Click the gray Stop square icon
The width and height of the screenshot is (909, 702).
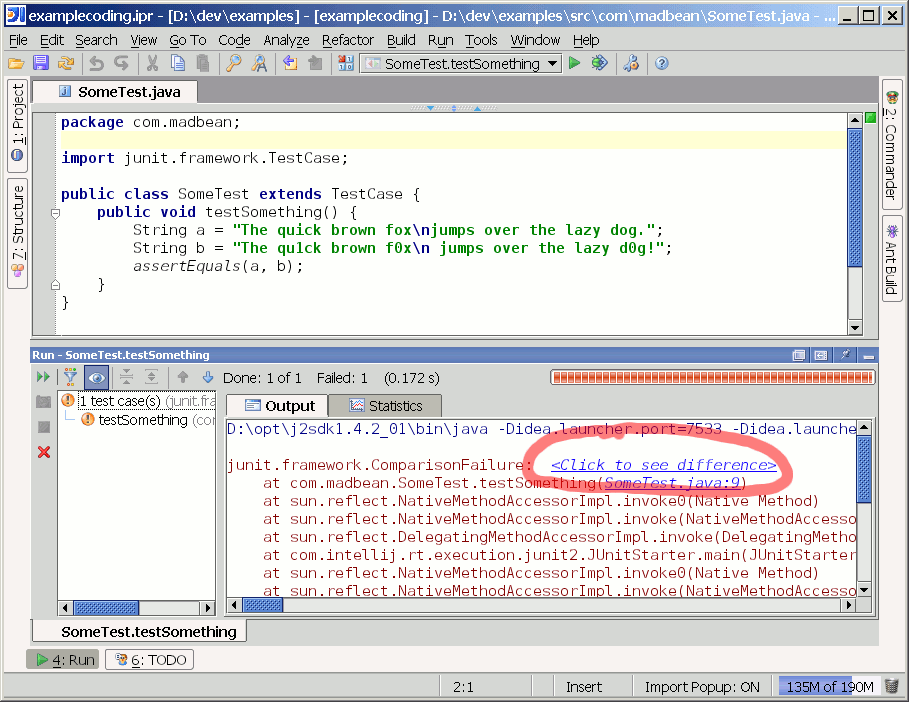(x=43, y=427)
